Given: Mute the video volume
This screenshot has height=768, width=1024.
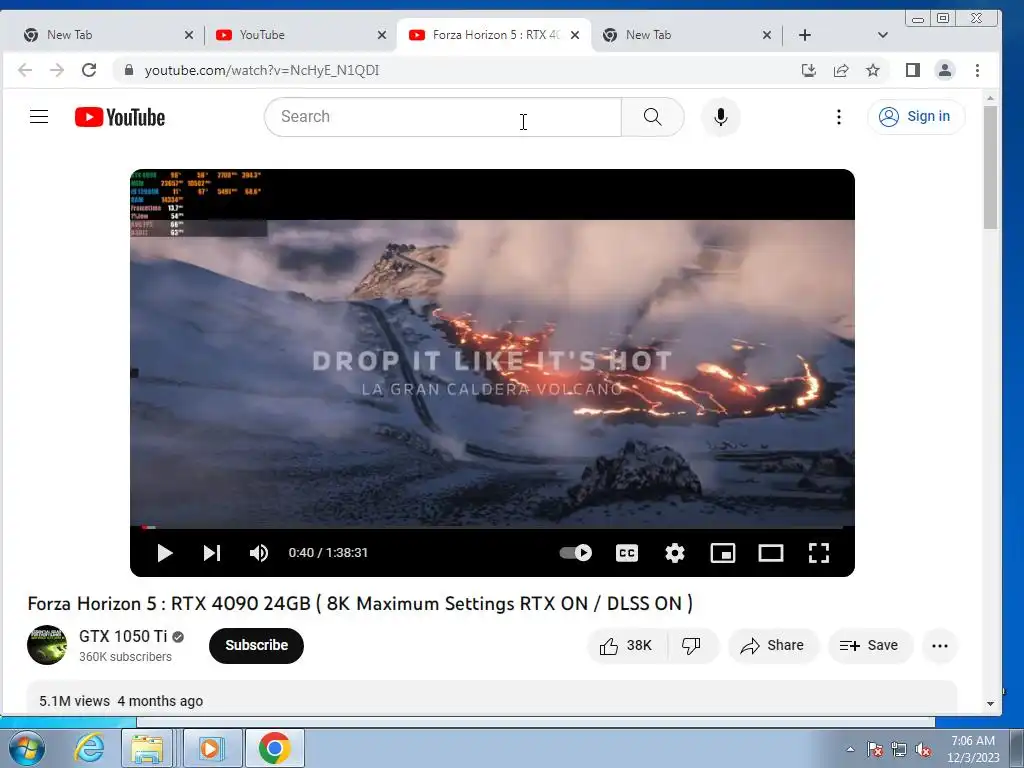Looking at the screenshot, I should 259,553.
